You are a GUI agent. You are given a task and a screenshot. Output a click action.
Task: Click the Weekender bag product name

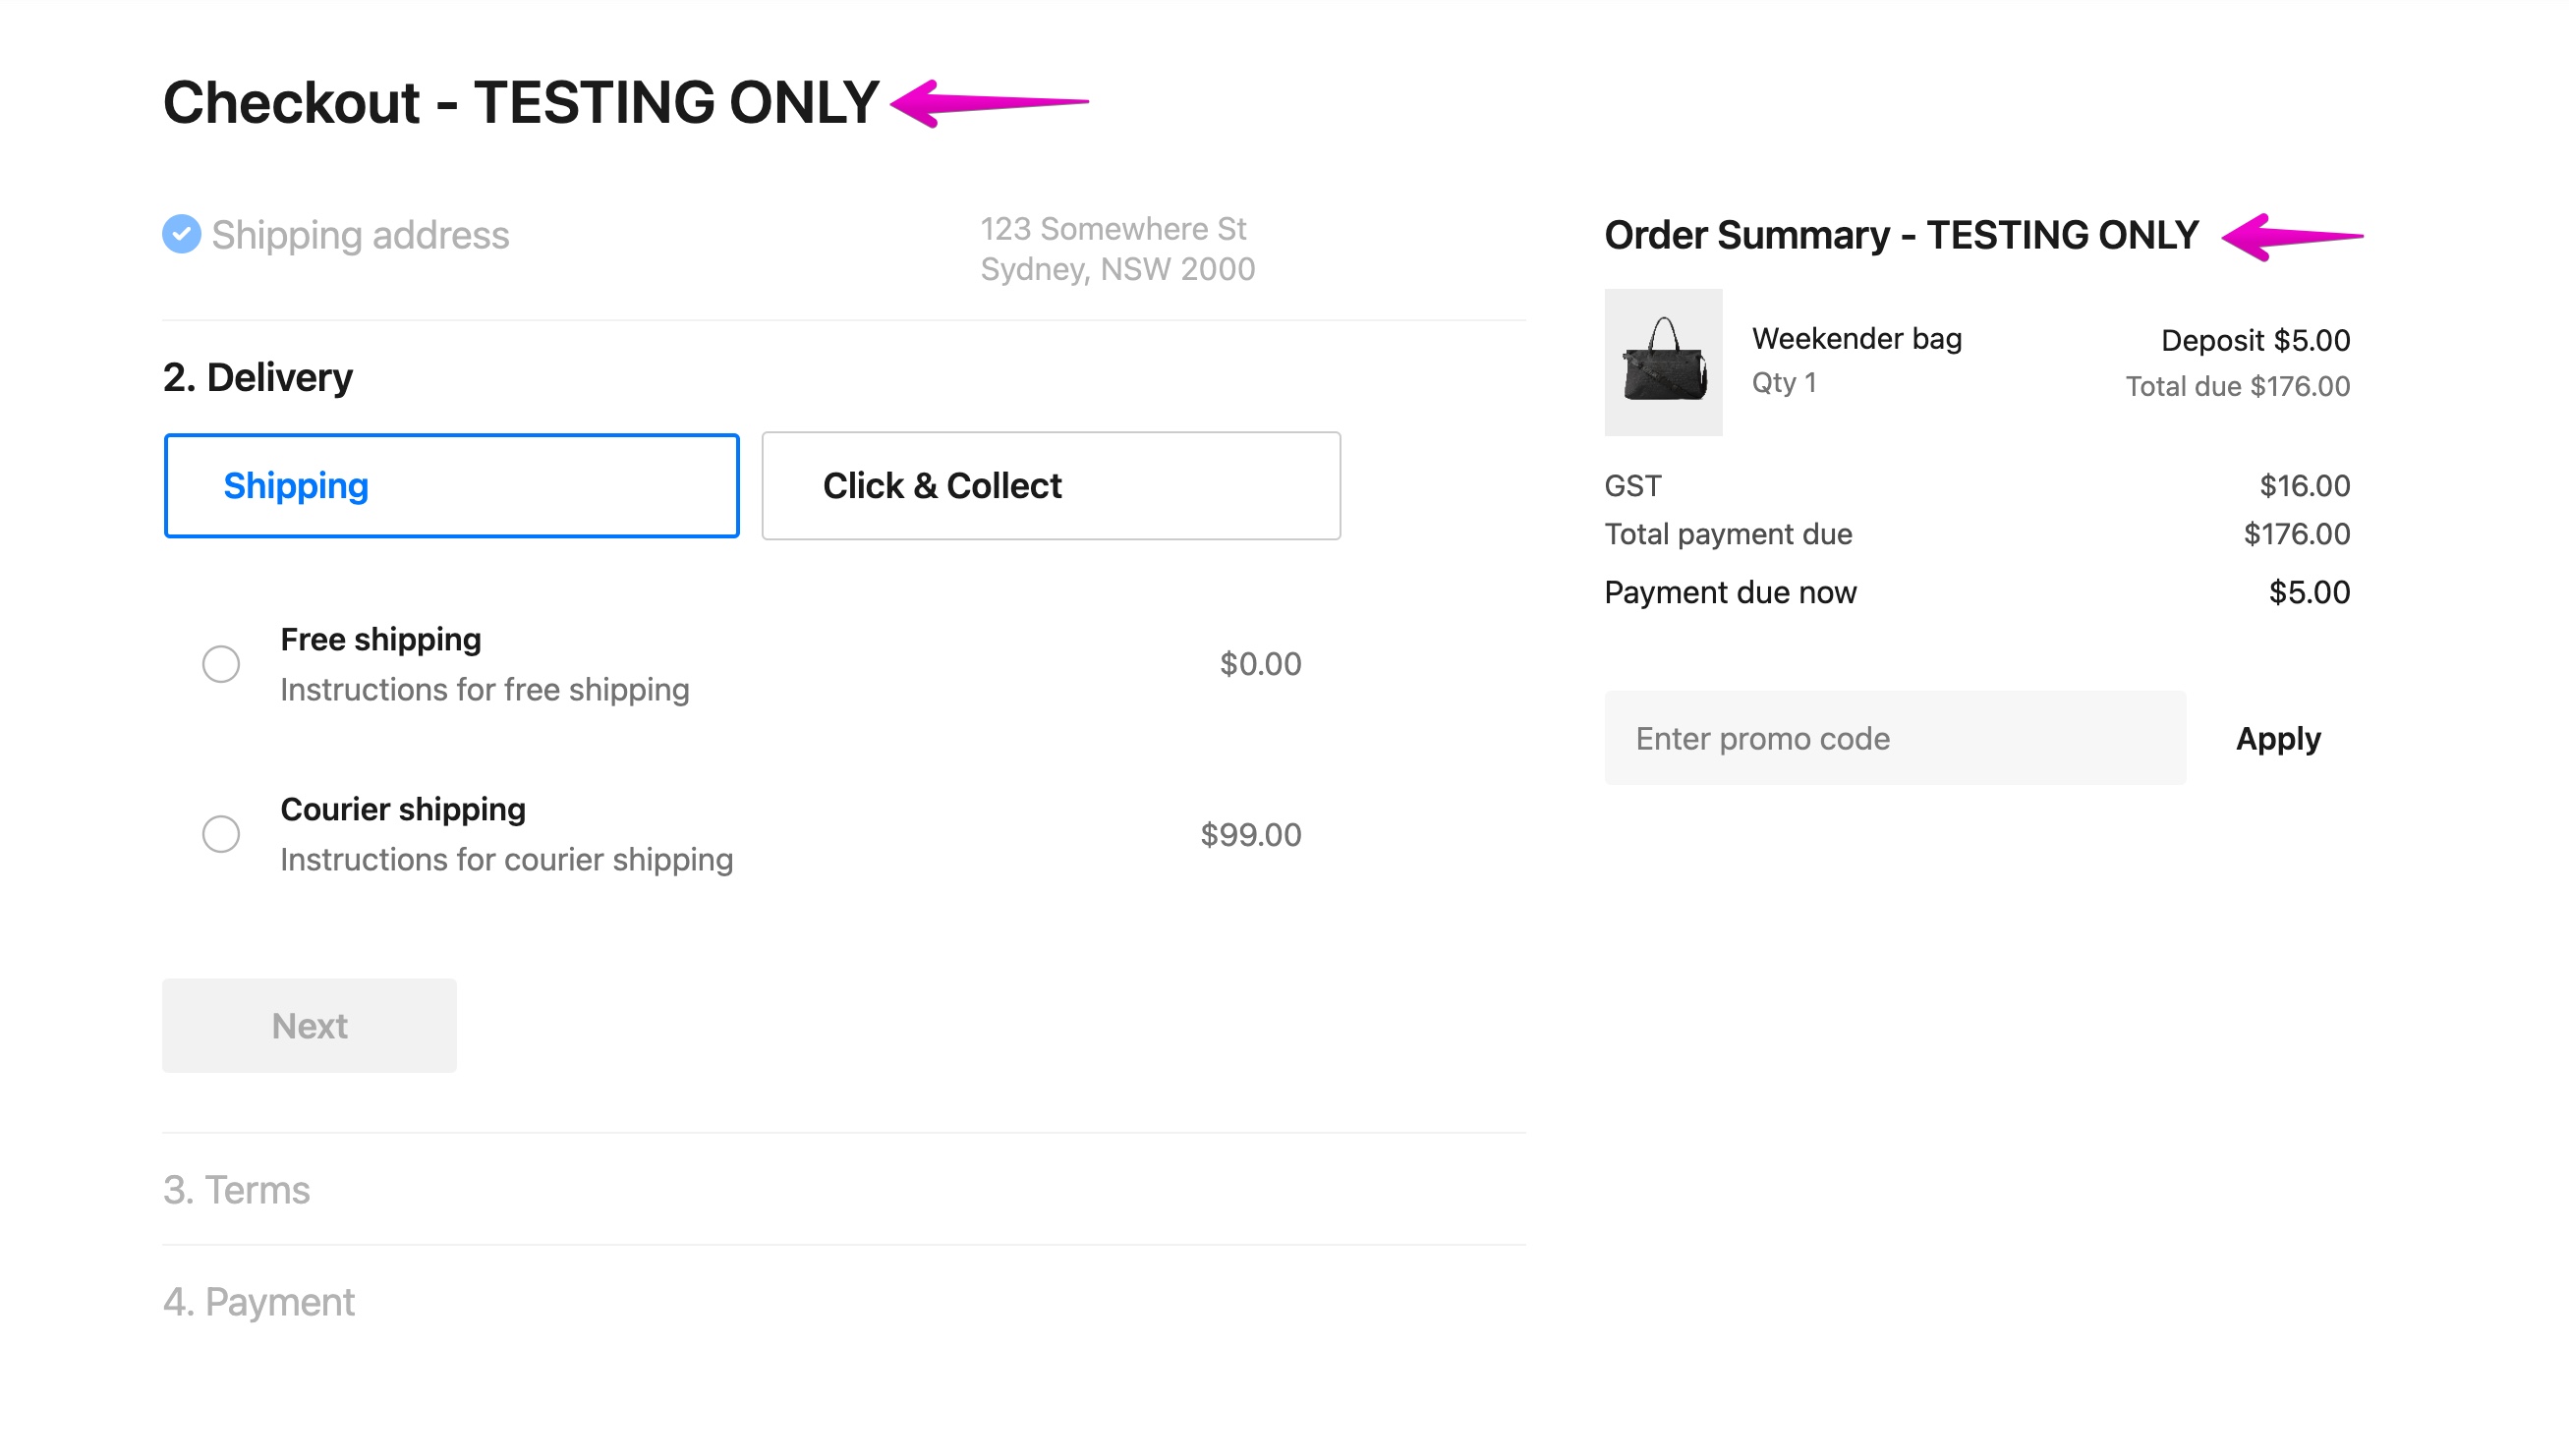click(x=1856, y=339)
